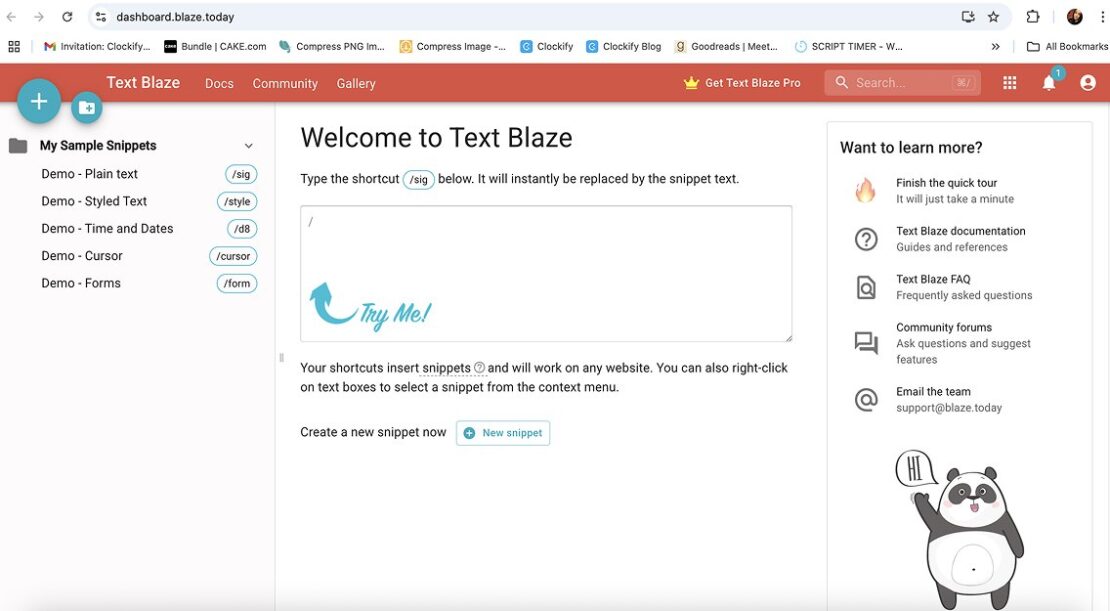Open the Community menu item

coord(285,83)
